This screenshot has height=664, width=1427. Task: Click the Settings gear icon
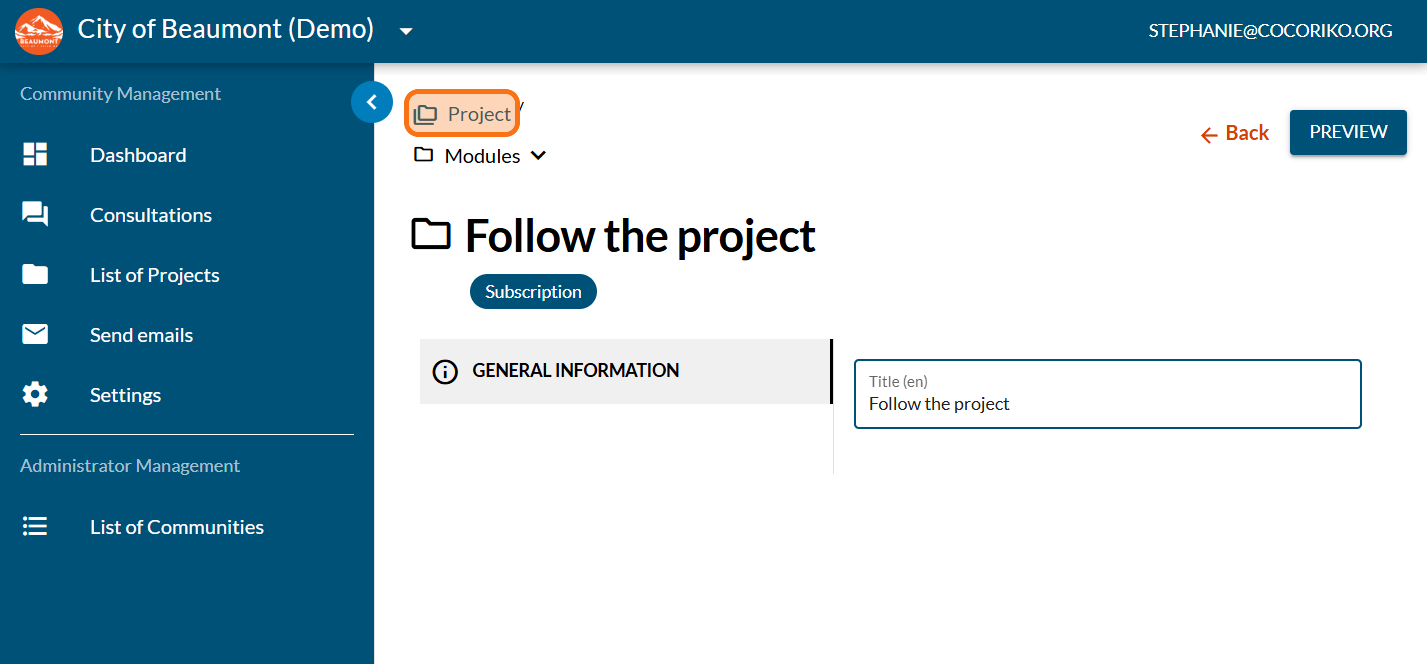pyautogui.click(x=35, y=395)
